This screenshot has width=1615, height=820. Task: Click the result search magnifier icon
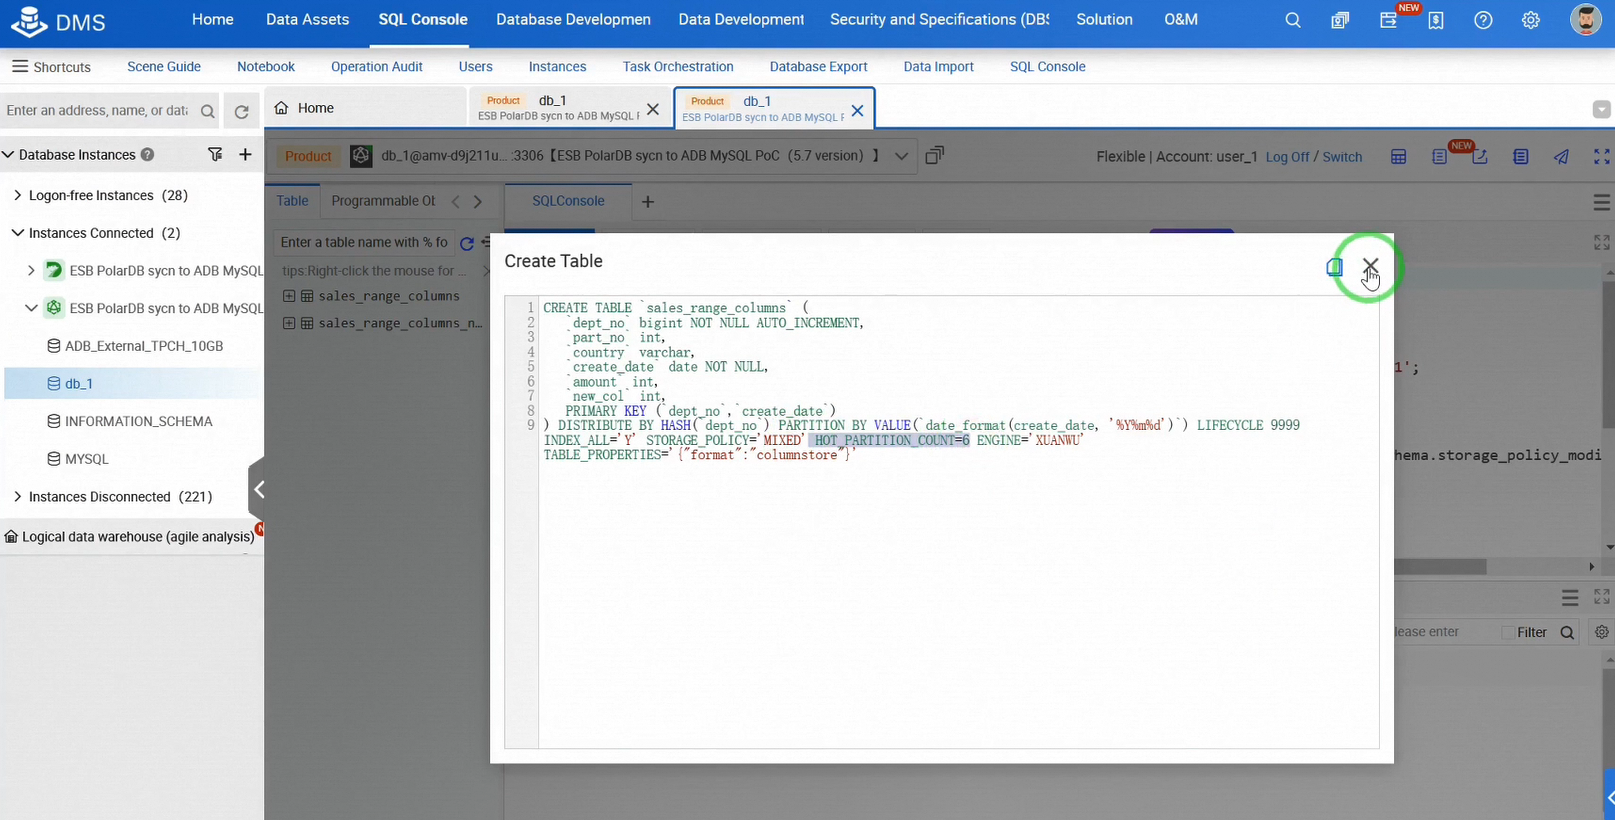[x=1567, y=632]
